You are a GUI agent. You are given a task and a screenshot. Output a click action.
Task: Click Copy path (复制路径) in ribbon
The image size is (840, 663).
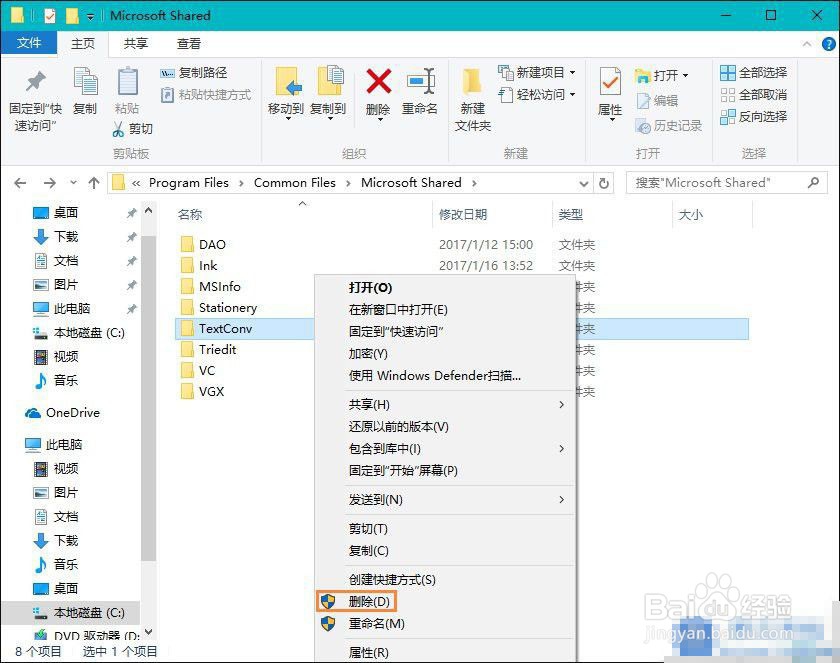[193, 72]
